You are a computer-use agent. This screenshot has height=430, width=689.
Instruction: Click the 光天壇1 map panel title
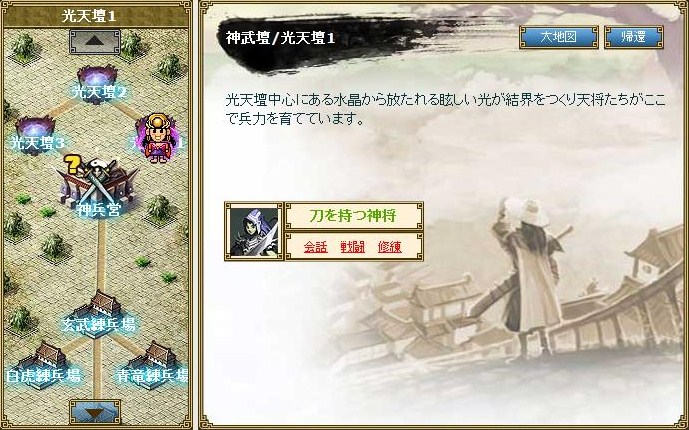click(89, 17)
